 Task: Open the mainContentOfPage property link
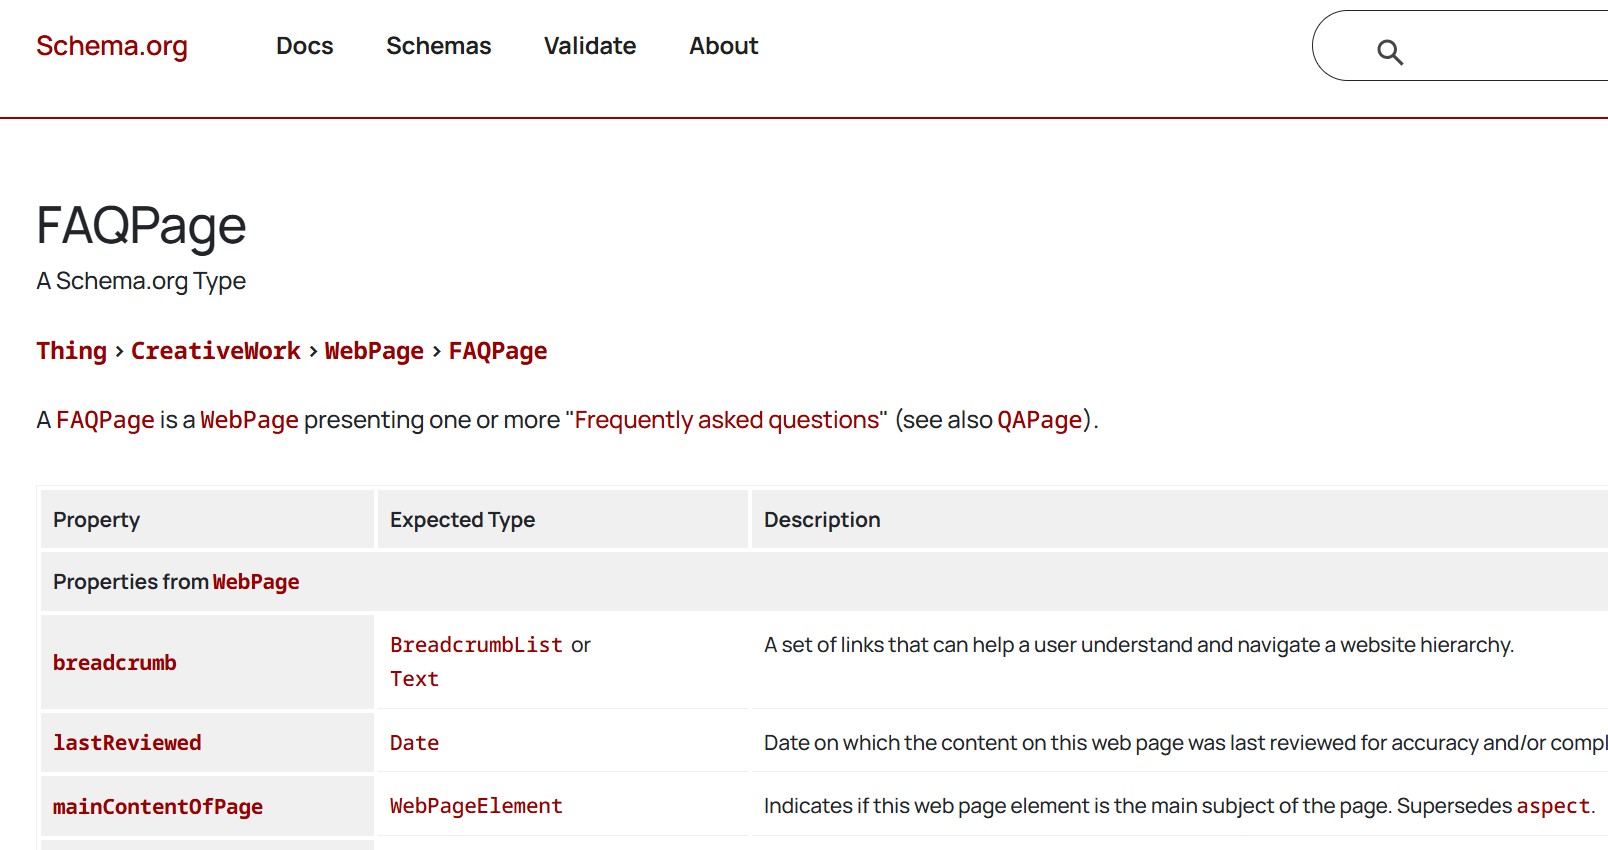tap(157, 807)
